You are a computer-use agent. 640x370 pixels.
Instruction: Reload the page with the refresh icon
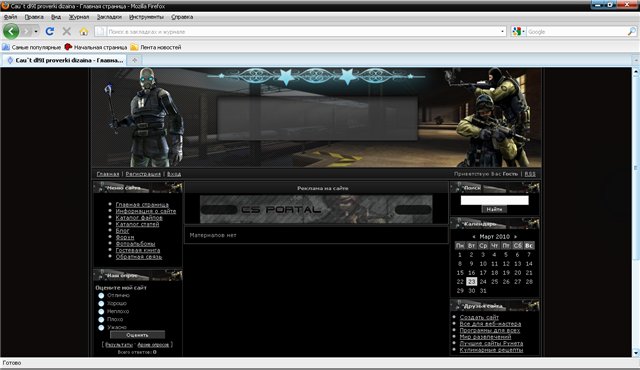click(x=50, y=31)
